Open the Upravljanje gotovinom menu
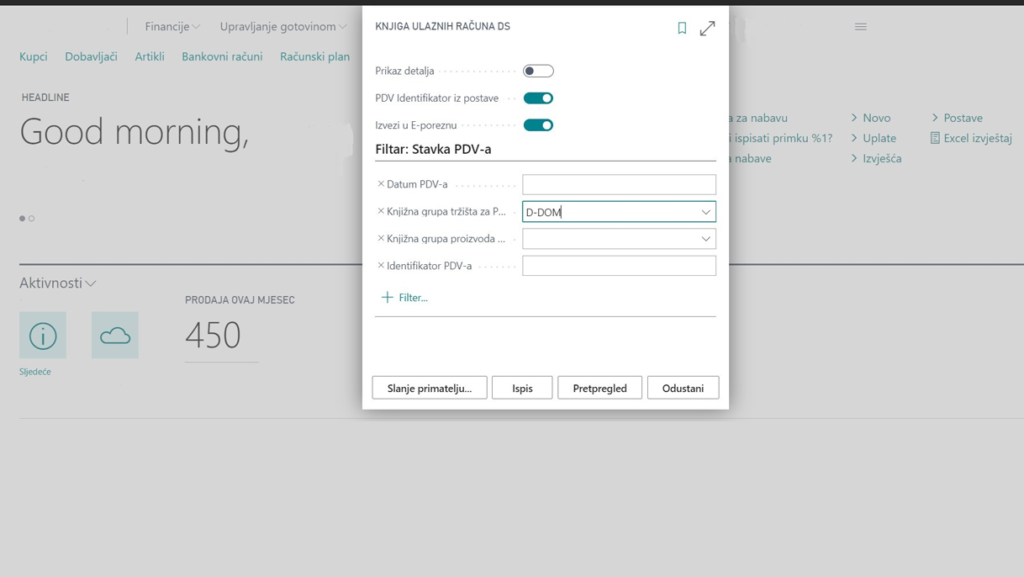 [284, 27]
